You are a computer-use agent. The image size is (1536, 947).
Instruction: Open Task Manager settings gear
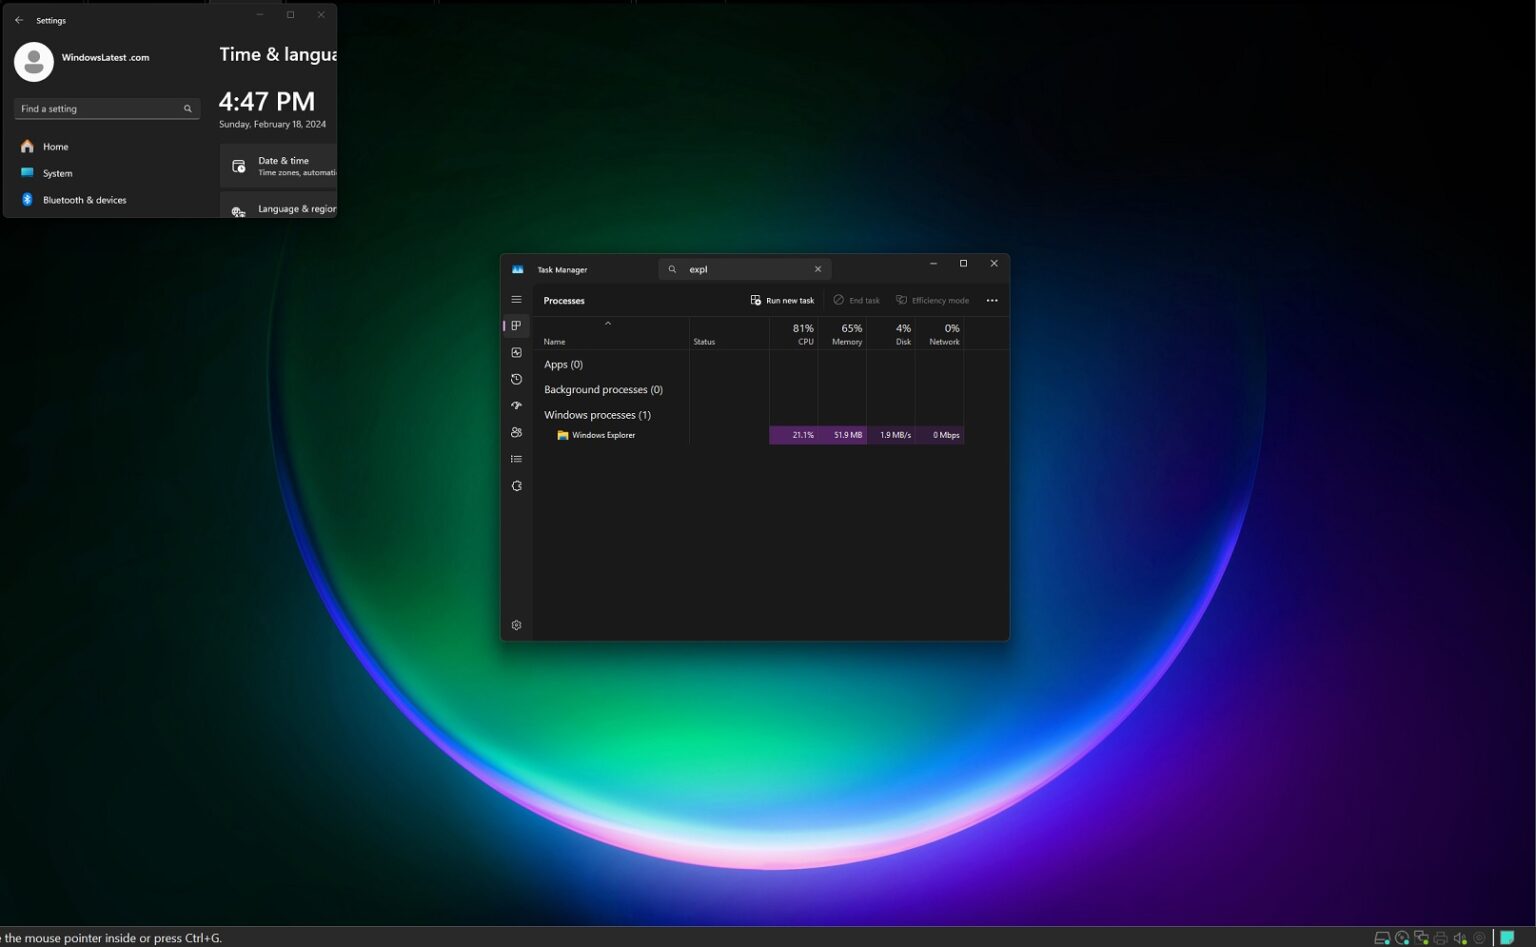coord(516,624)
